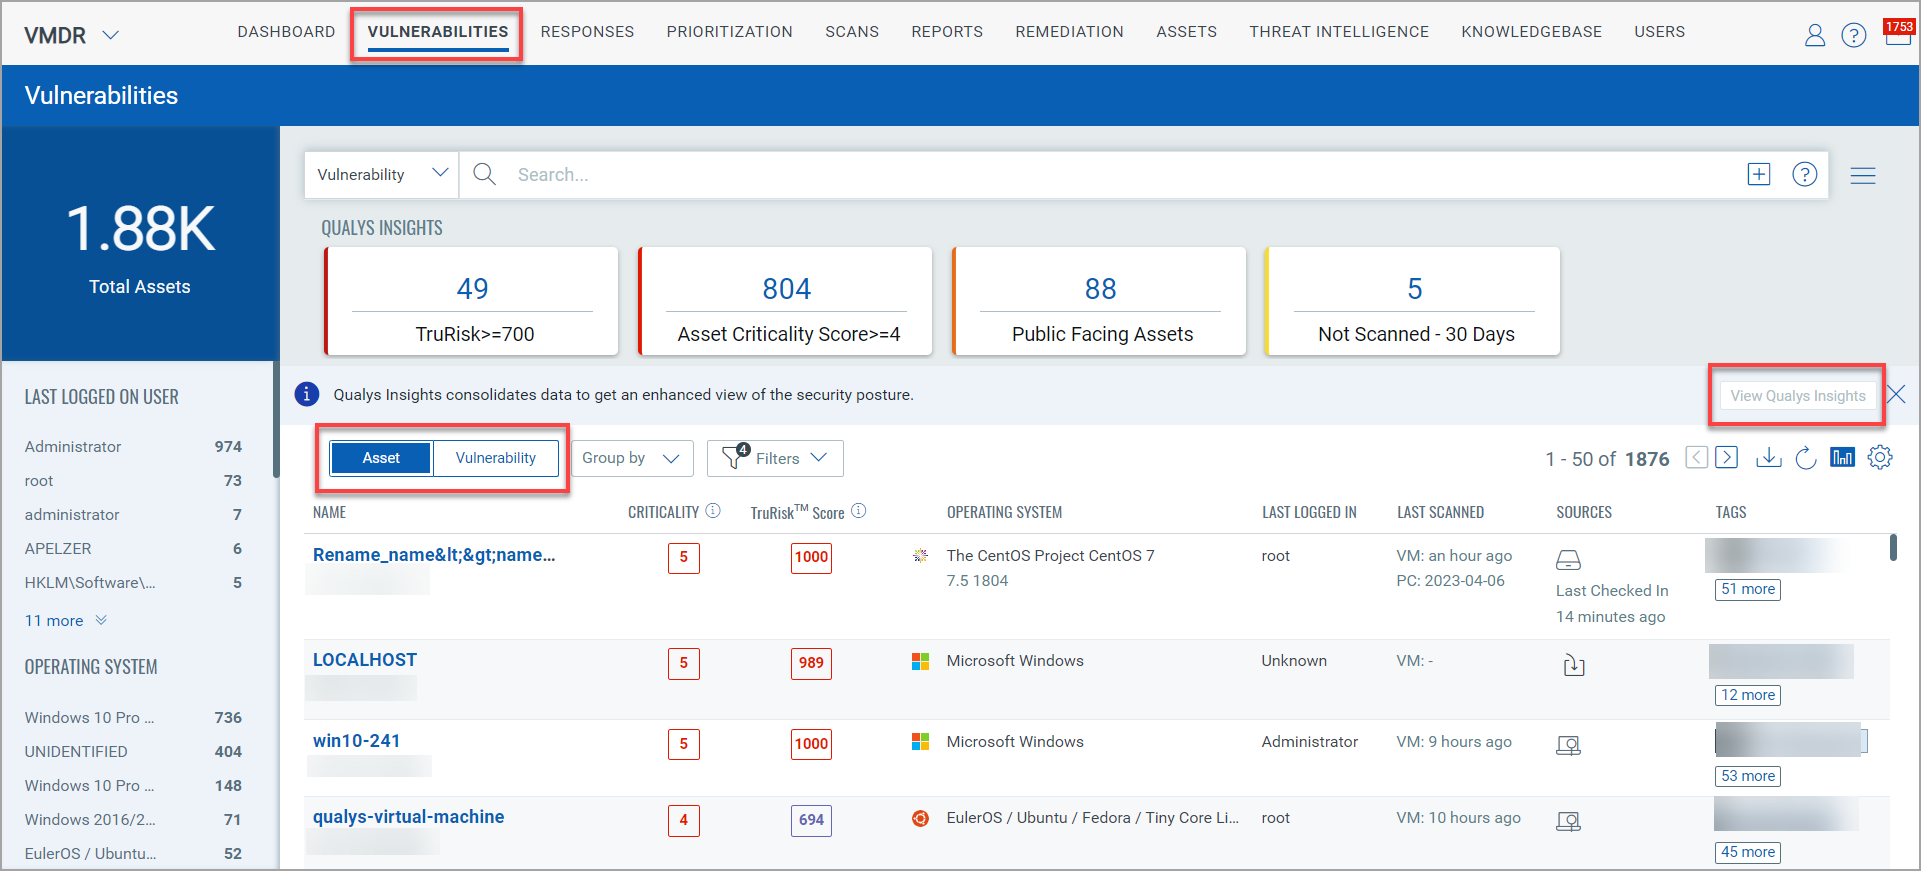This screenshot has width=1921, height=871.
Task: Open the Vulnerabilities tab
Action: 438,32
